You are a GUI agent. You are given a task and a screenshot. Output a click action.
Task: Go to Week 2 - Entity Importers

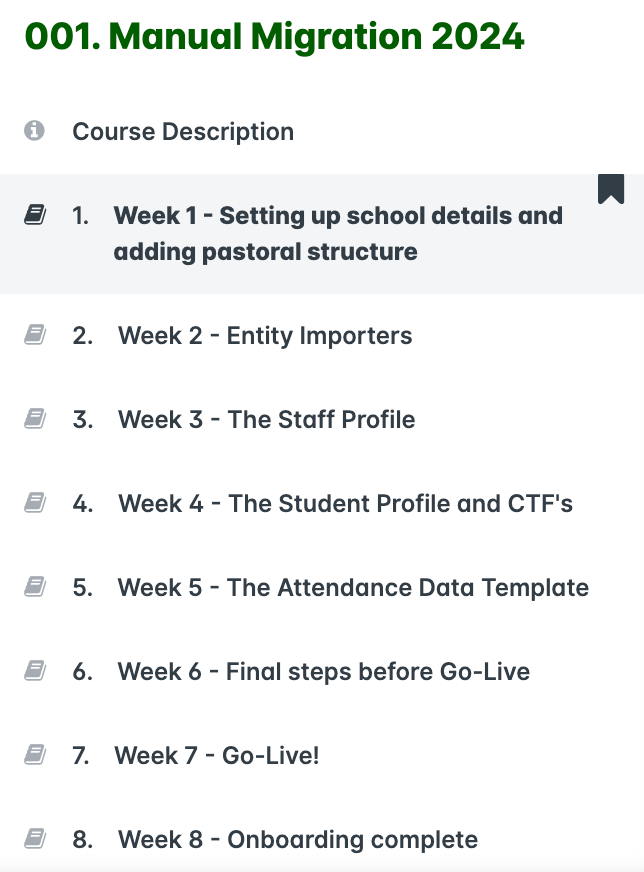(x=265, y=335)
